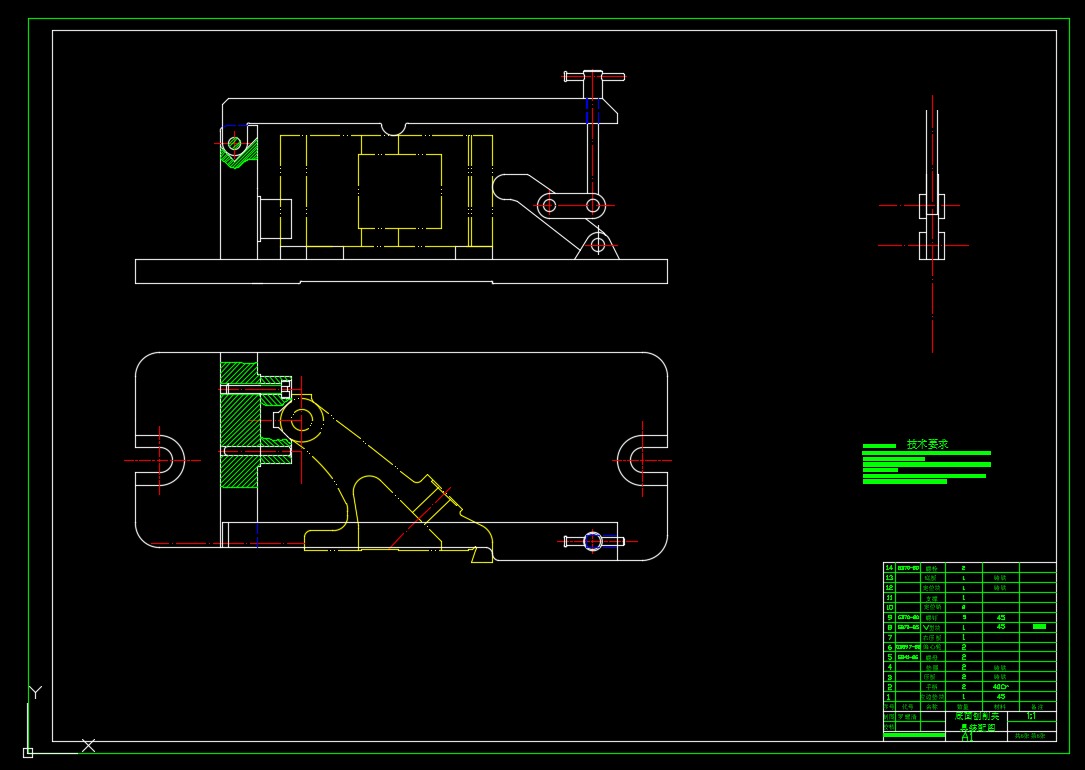Select the solid green block in row 8 remarks
1085x770 pixels.
tap(1039, 627)
